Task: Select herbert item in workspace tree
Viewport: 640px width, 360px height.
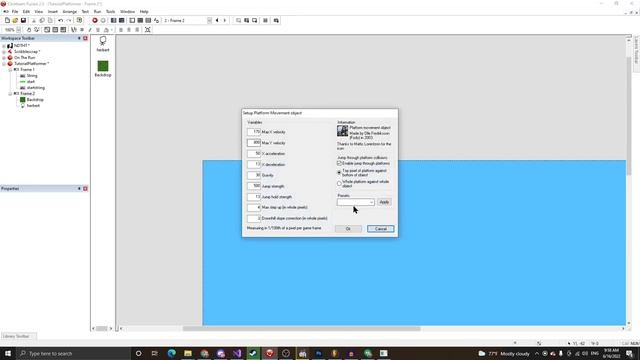Action: pyautogui.click(x=33, y=106)
